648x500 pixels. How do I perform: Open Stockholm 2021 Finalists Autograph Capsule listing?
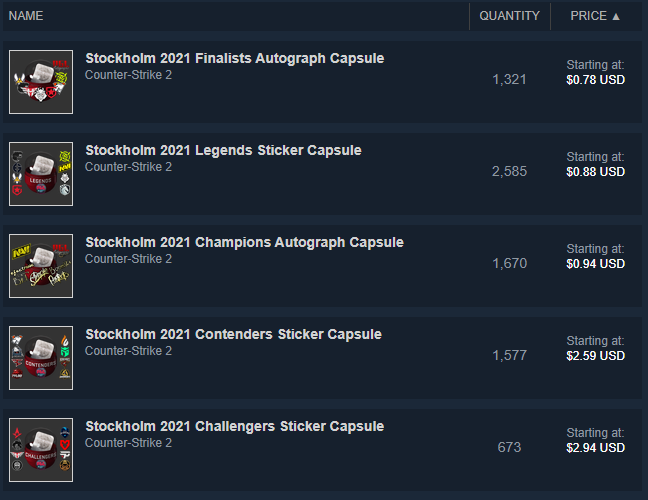234,58
